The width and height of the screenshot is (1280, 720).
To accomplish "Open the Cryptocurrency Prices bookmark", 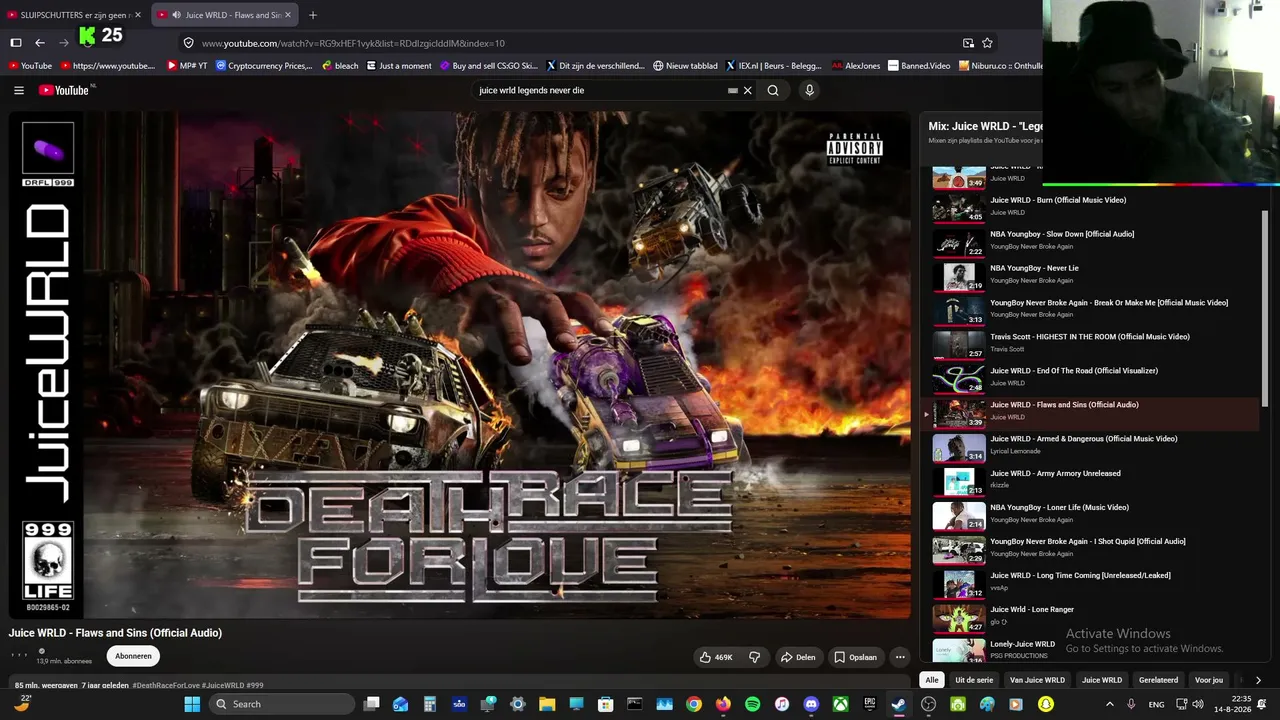I will [x=264, y=66].
